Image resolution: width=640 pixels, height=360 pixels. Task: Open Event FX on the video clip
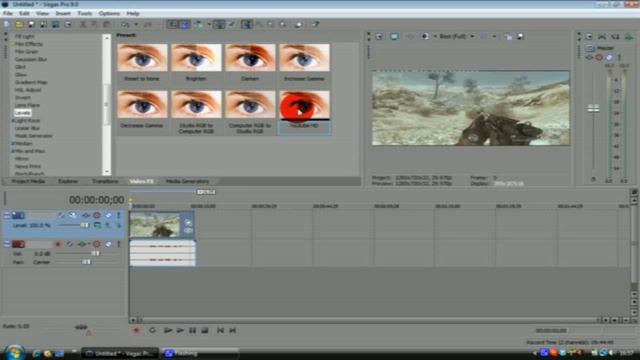point(188,231)
